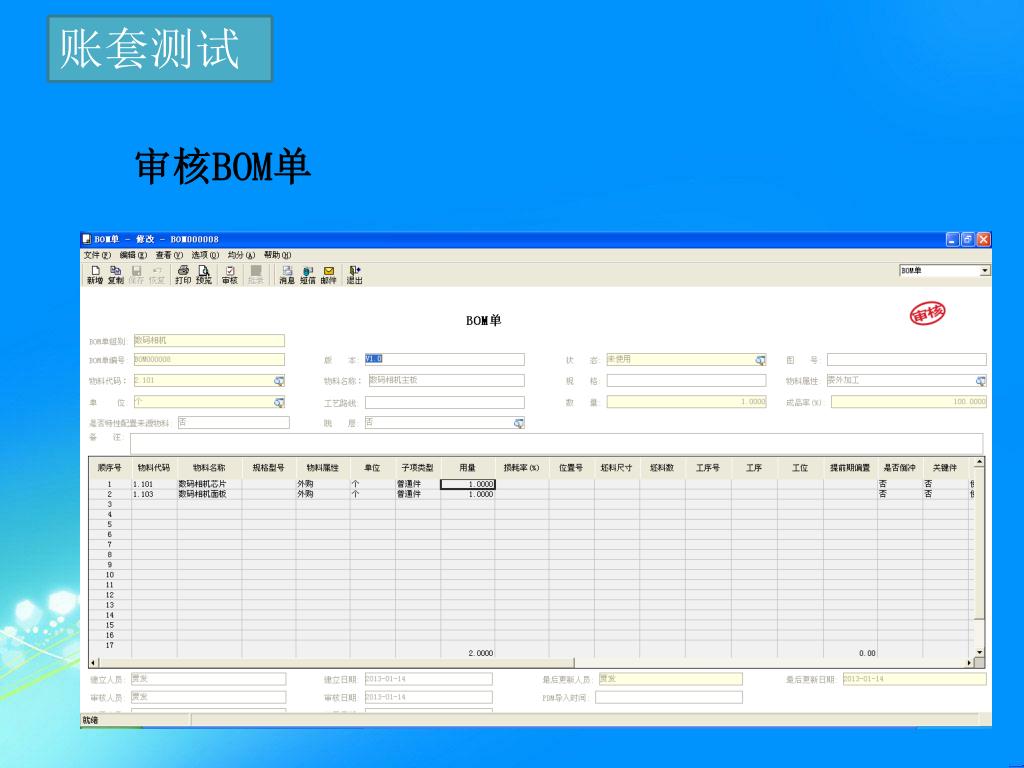
Task: Click the grid's horizontal scrollbar right arrow
Action: point(969,663)
